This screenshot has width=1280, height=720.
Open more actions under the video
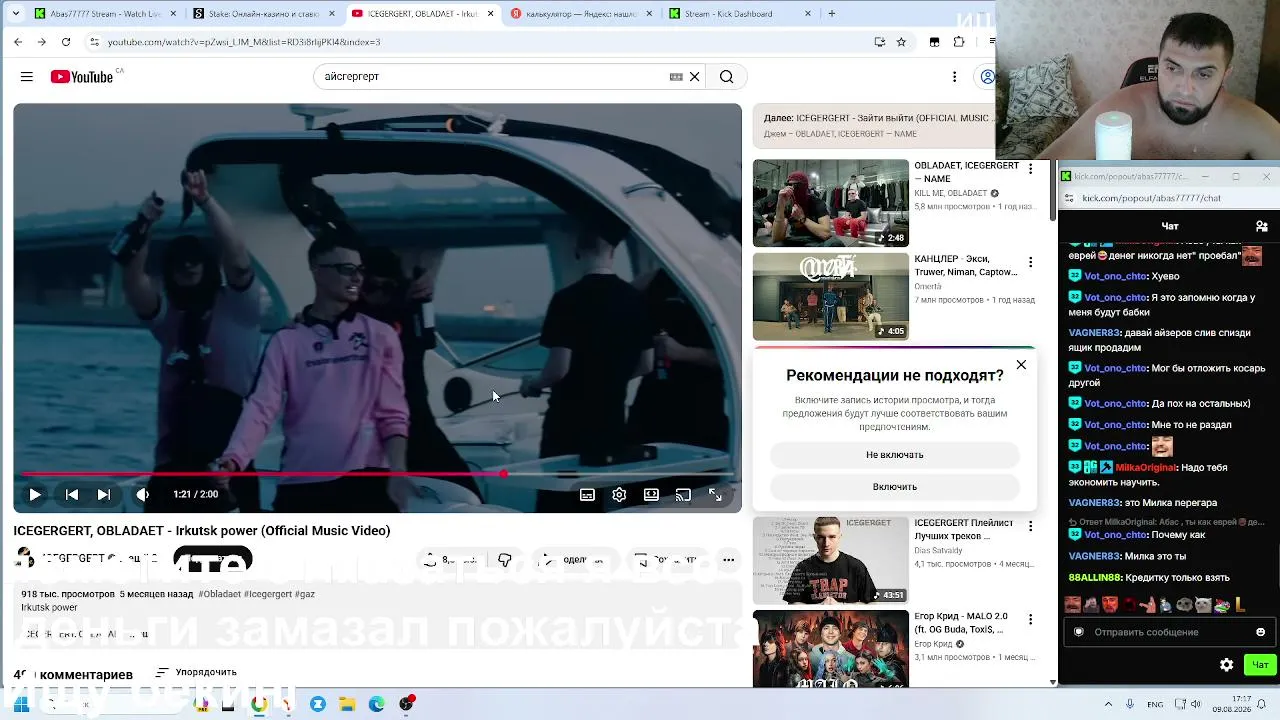pos(729,560)
